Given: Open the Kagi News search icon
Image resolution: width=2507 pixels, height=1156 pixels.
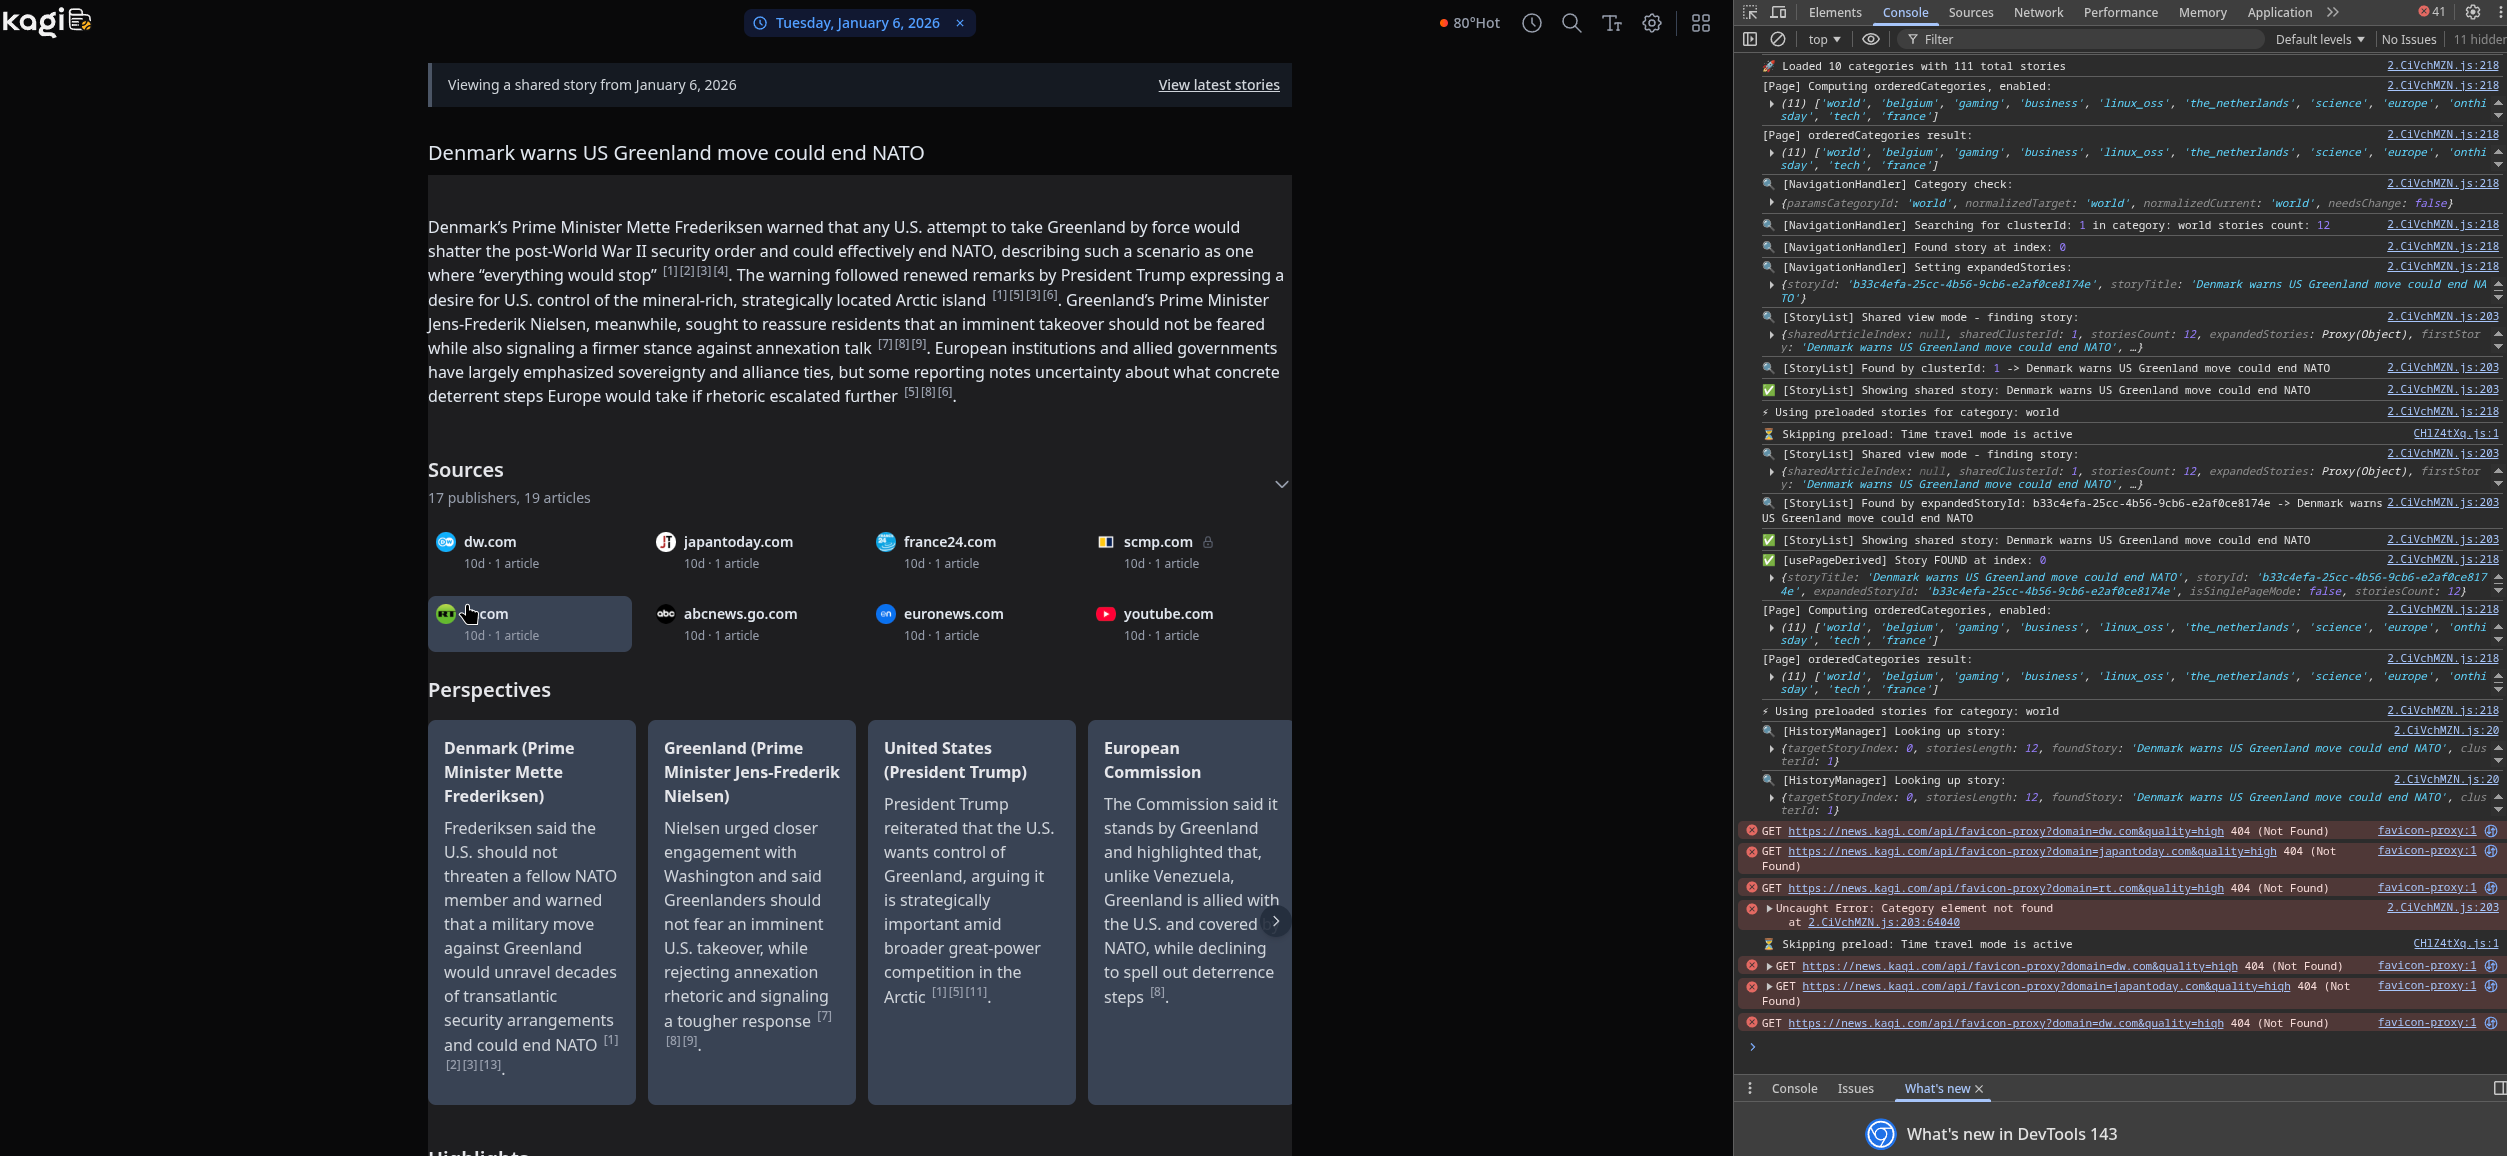Looking at the screenshot, I should (1571, 23).
